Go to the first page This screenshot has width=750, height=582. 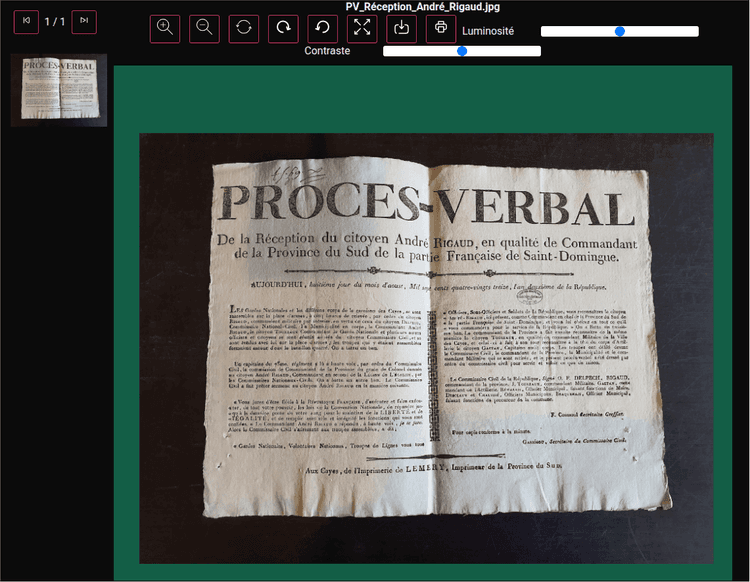(26, 22)
